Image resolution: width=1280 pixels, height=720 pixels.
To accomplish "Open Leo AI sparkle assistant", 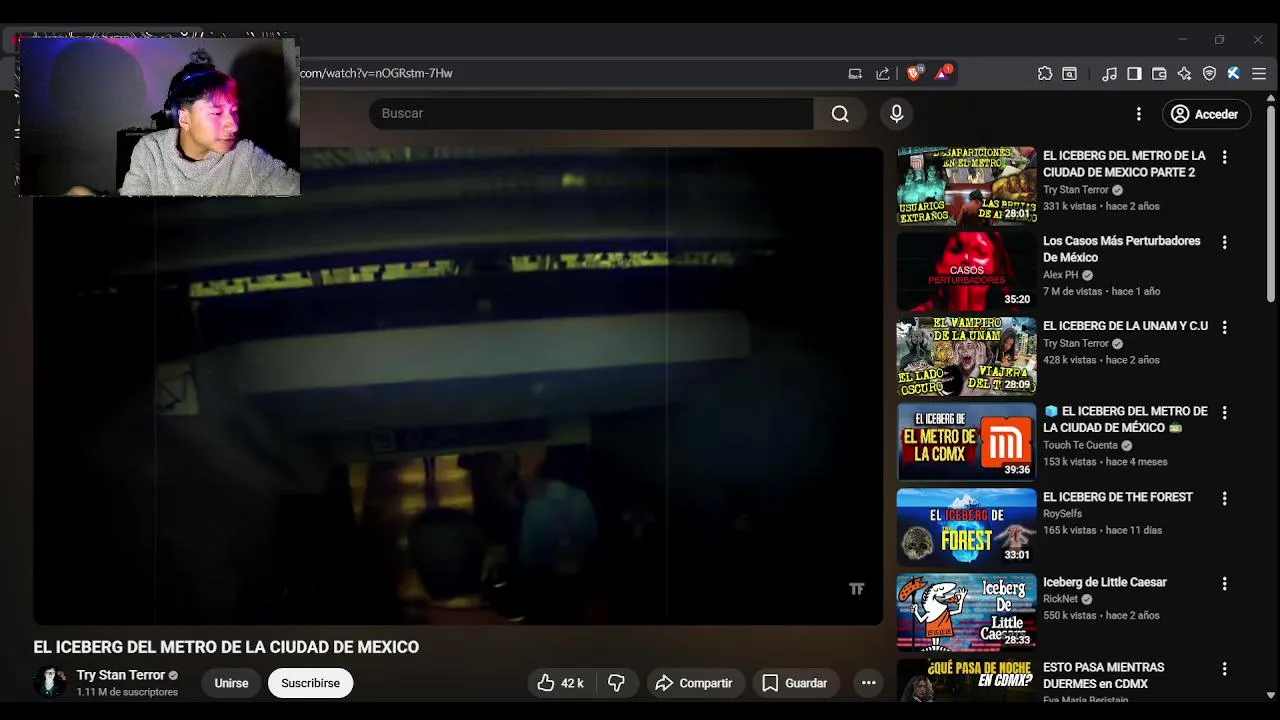I will (1184, 73).
